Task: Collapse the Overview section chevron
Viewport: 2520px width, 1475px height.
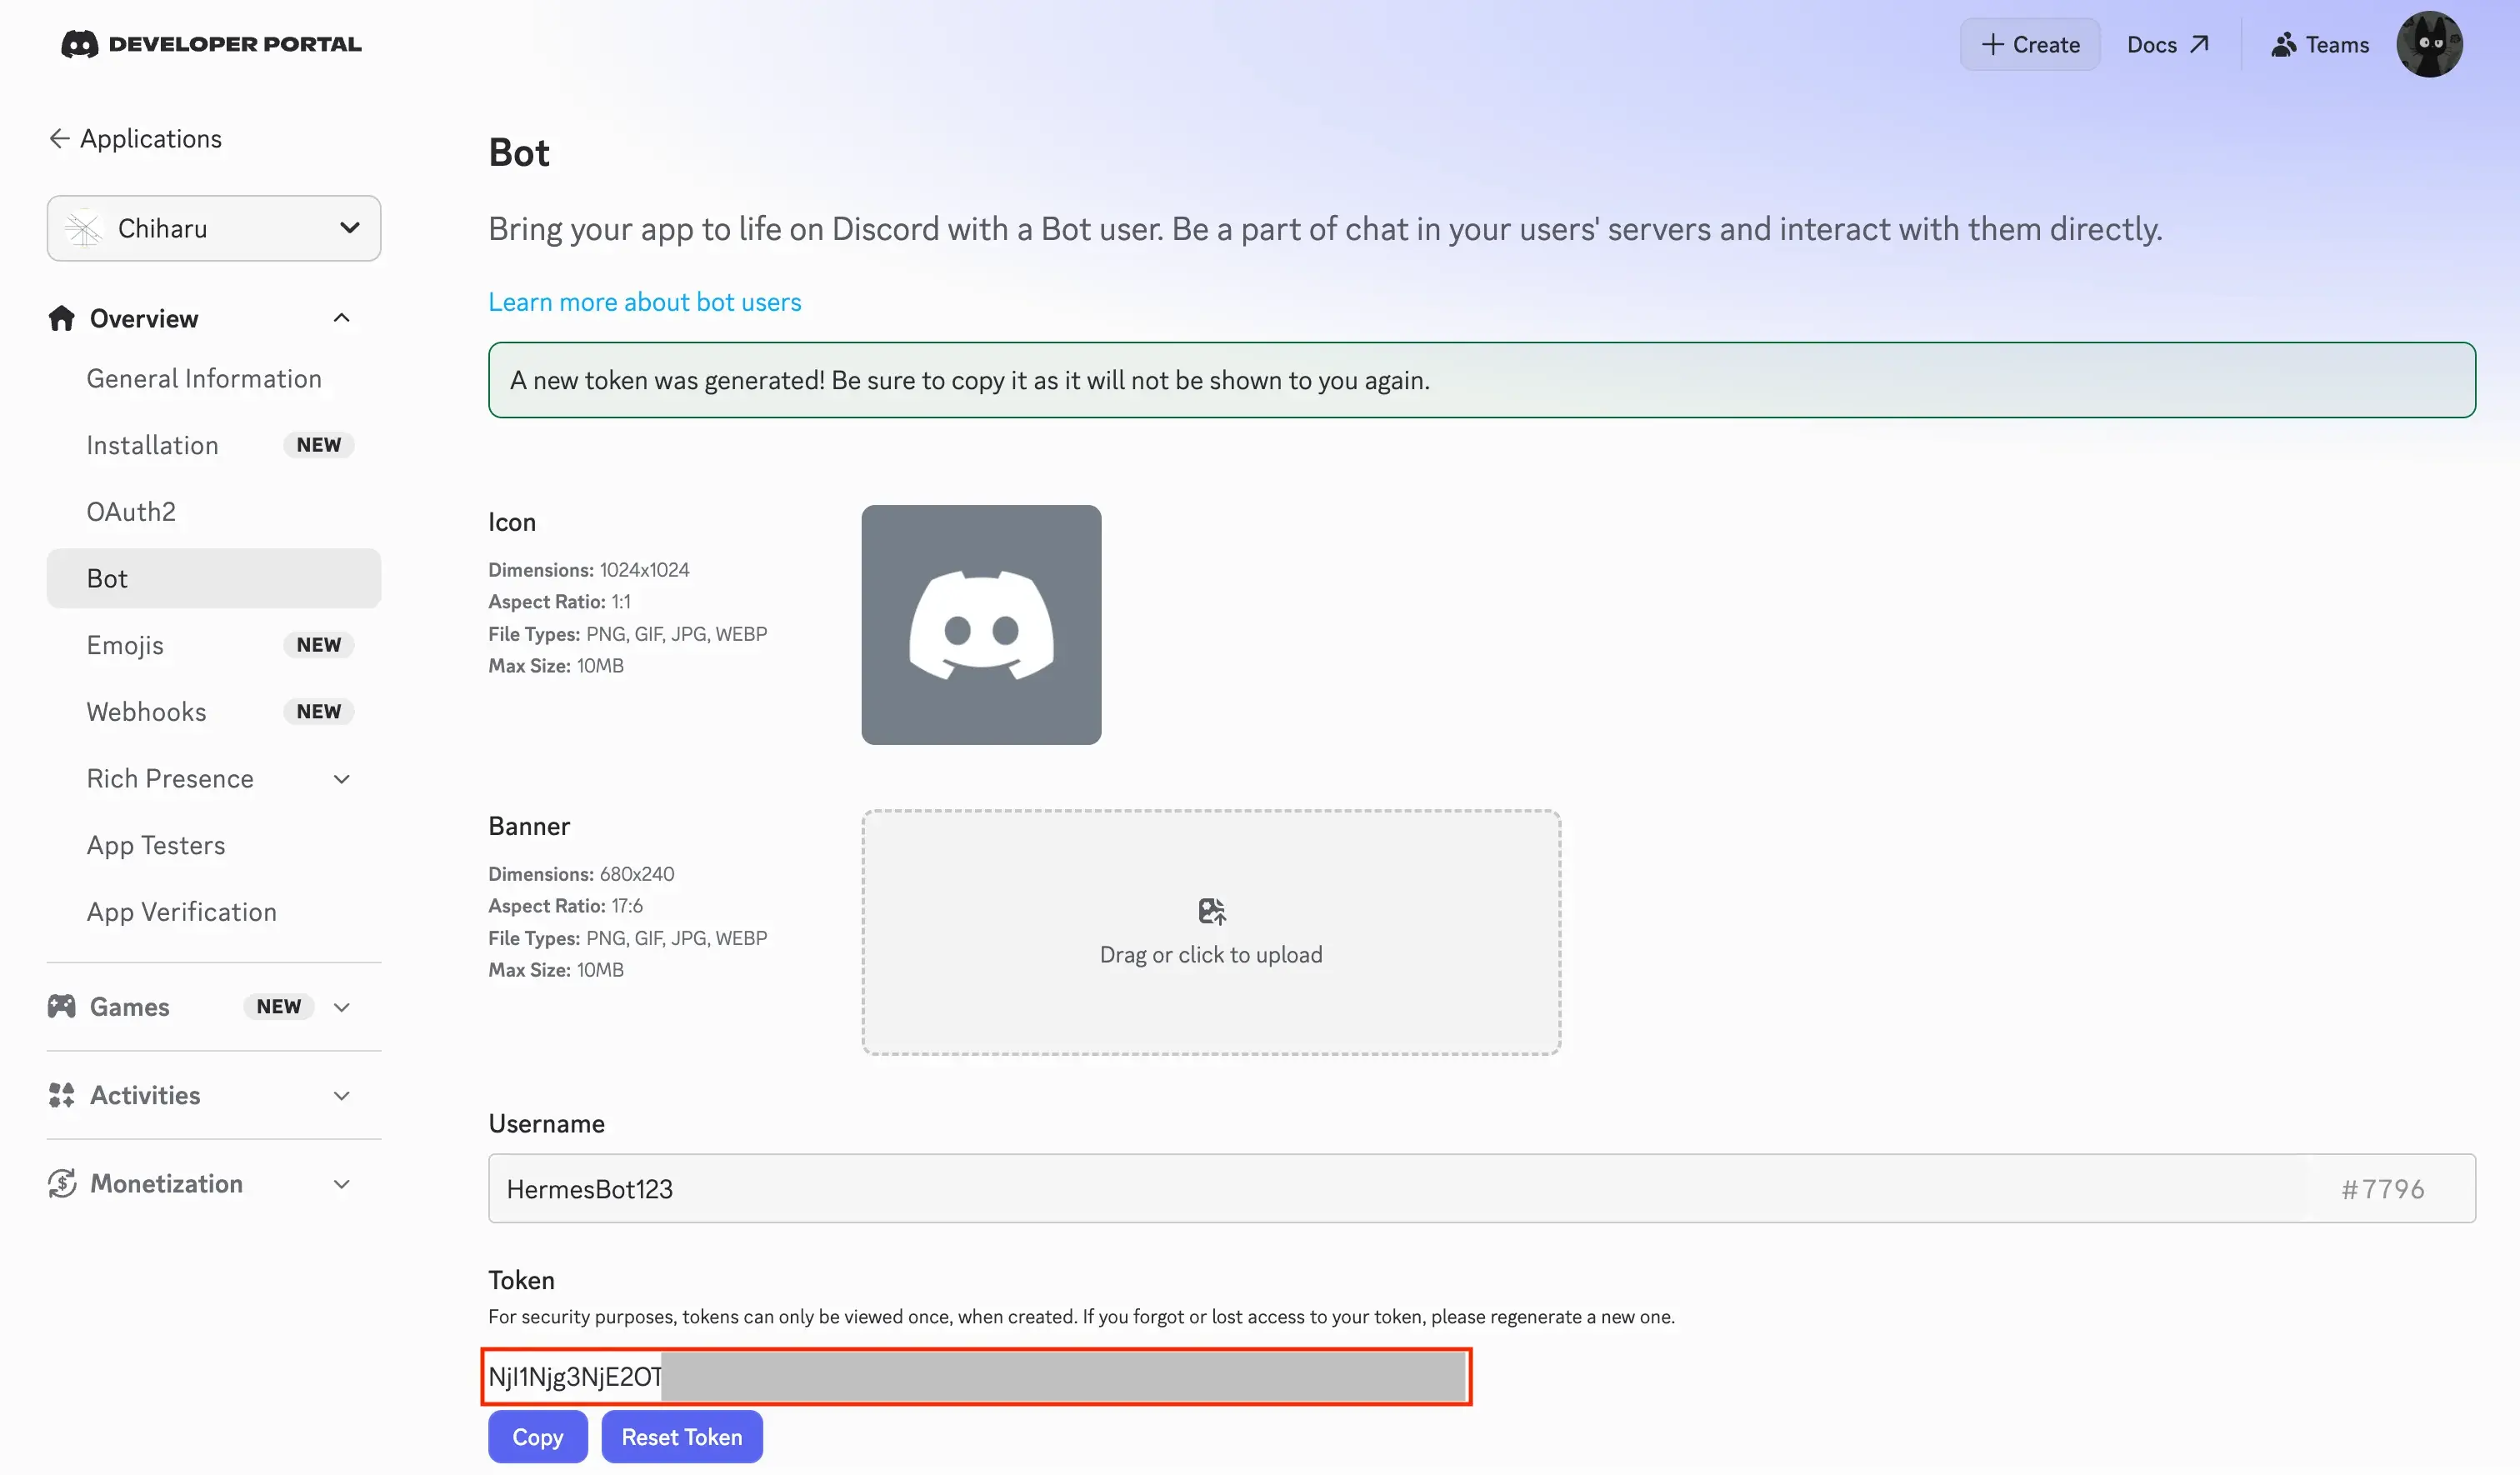Action: (x=341, y=318)
